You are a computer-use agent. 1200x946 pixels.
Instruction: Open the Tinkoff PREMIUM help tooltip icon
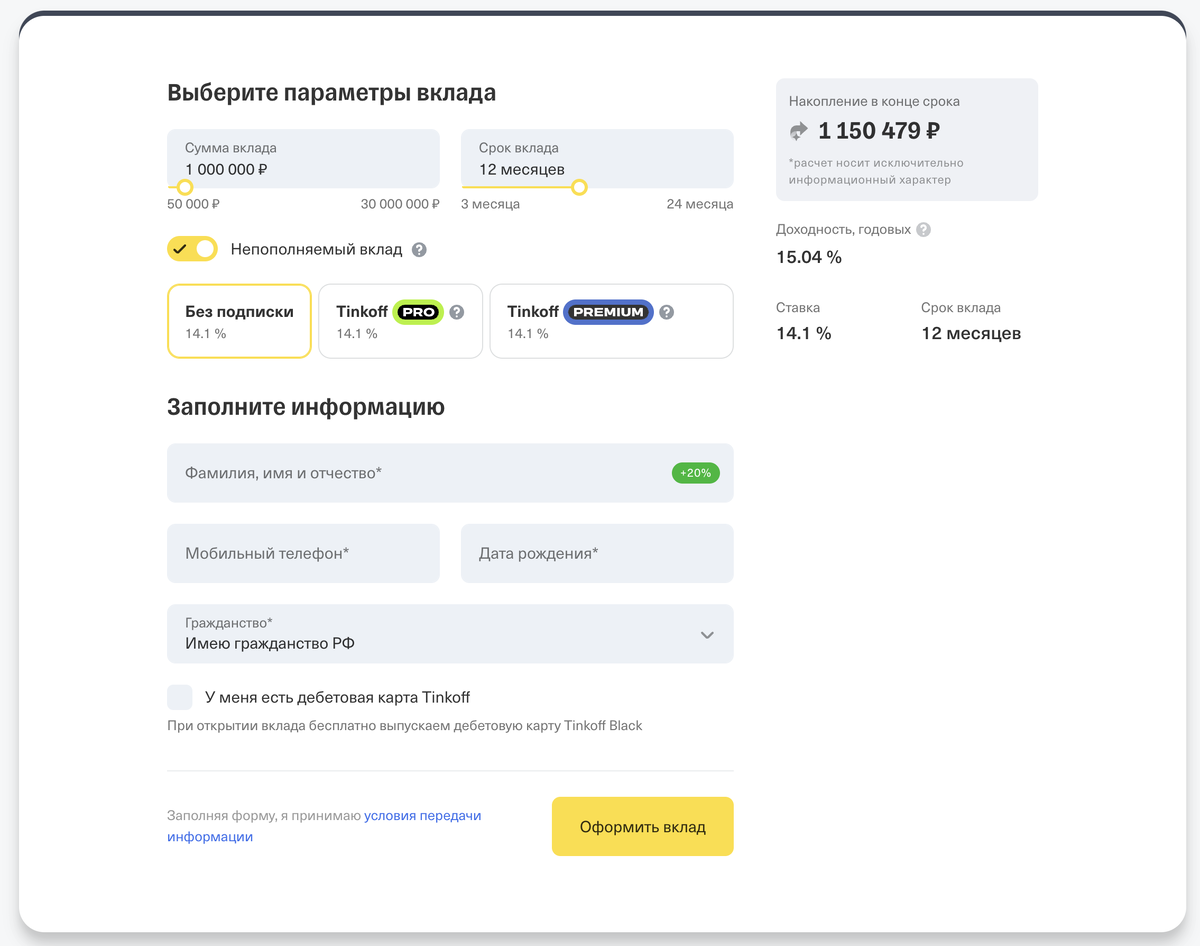(667, 312)
